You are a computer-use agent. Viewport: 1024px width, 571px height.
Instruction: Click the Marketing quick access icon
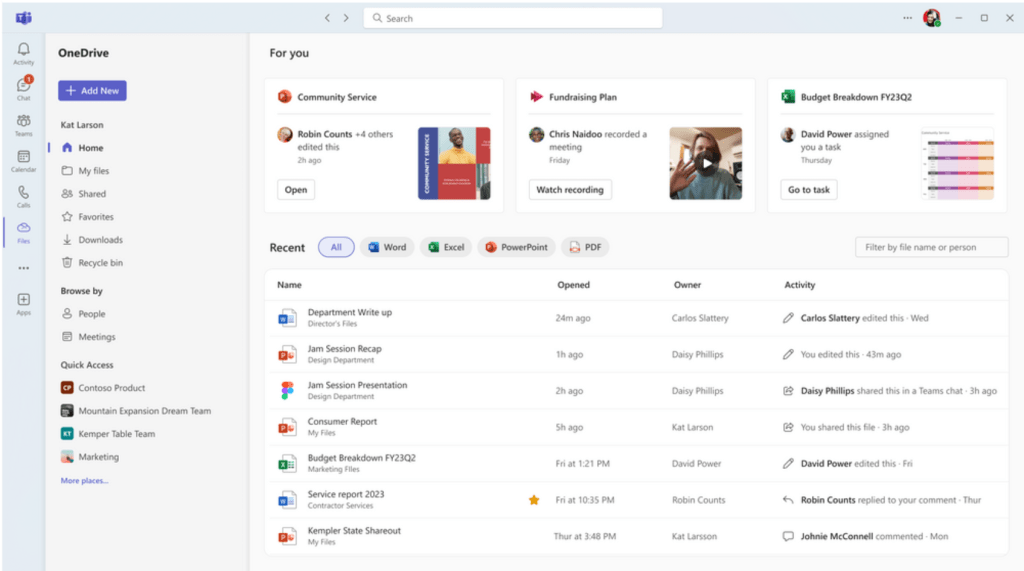point(67,457)
